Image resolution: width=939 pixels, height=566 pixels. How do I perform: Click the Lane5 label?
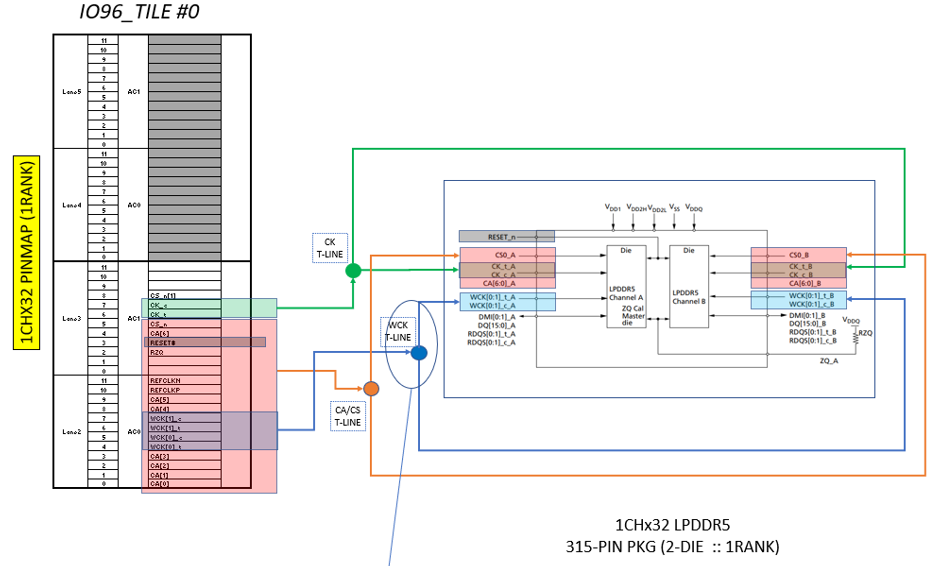click(71, 92)
